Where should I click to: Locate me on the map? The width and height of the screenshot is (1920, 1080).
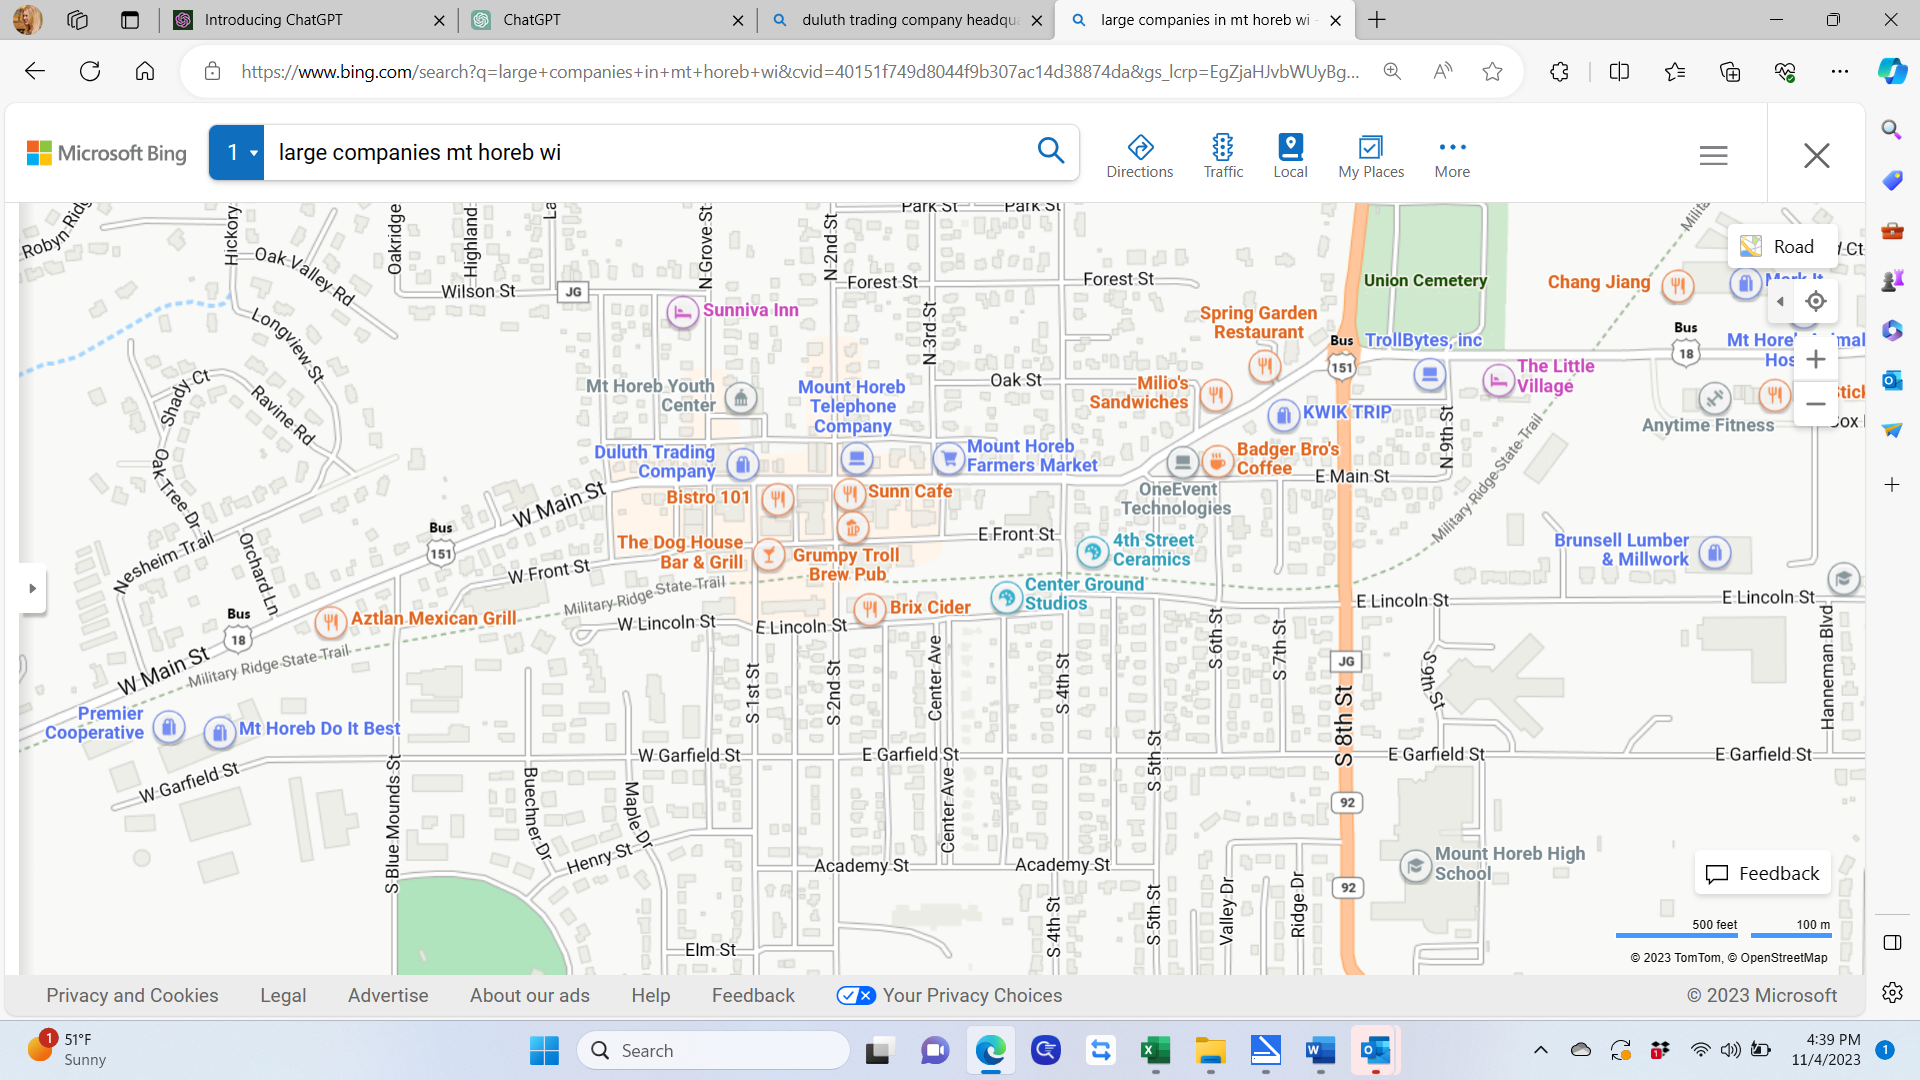coord(1816,301)
